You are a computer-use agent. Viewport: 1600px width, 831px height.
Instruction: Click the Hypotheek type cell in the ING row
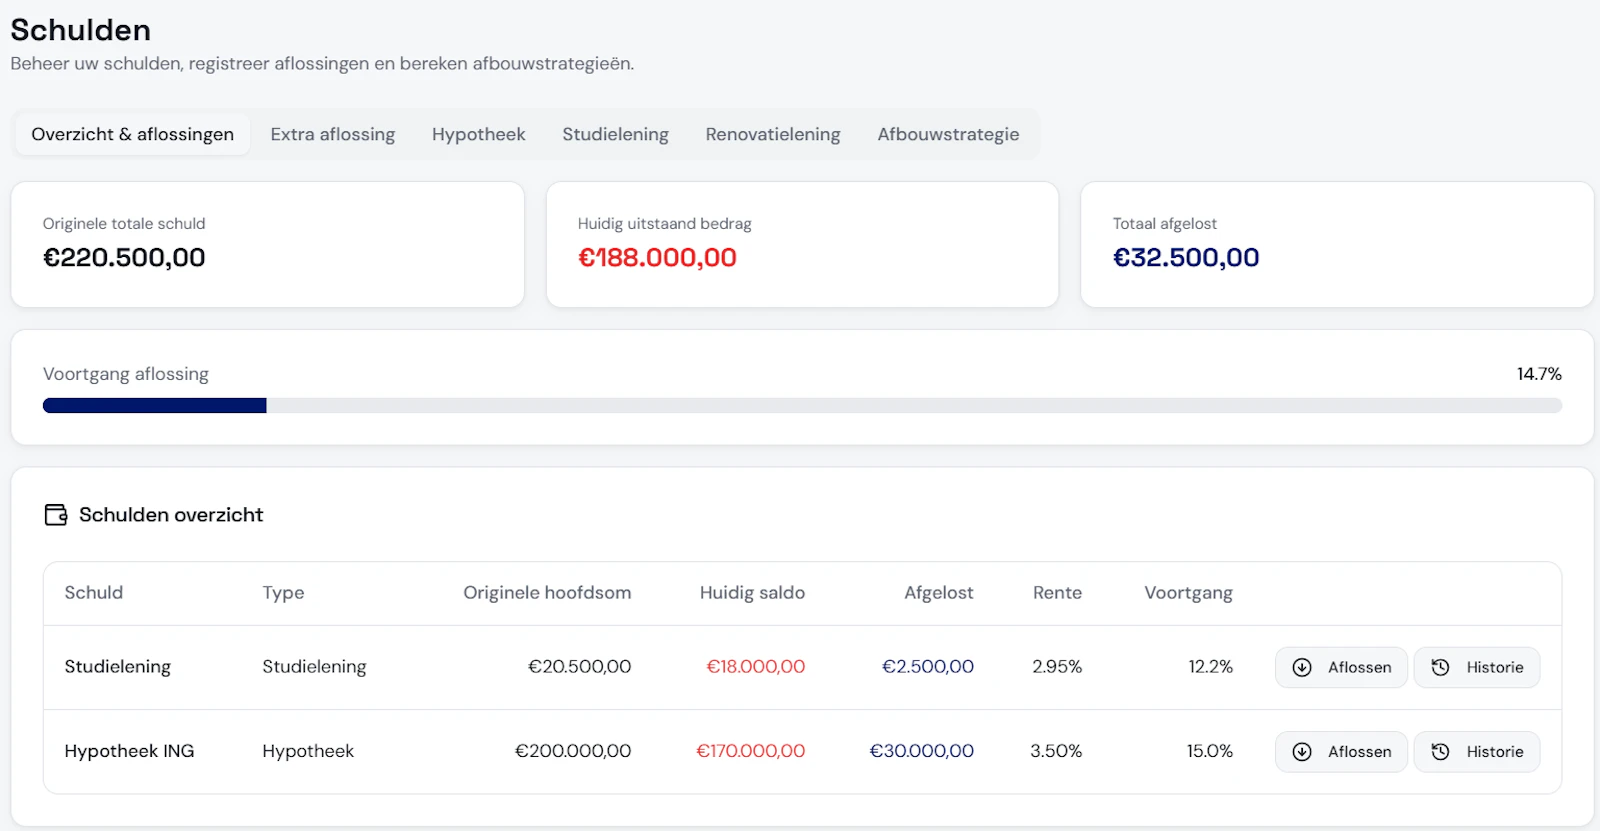[308, 751]
